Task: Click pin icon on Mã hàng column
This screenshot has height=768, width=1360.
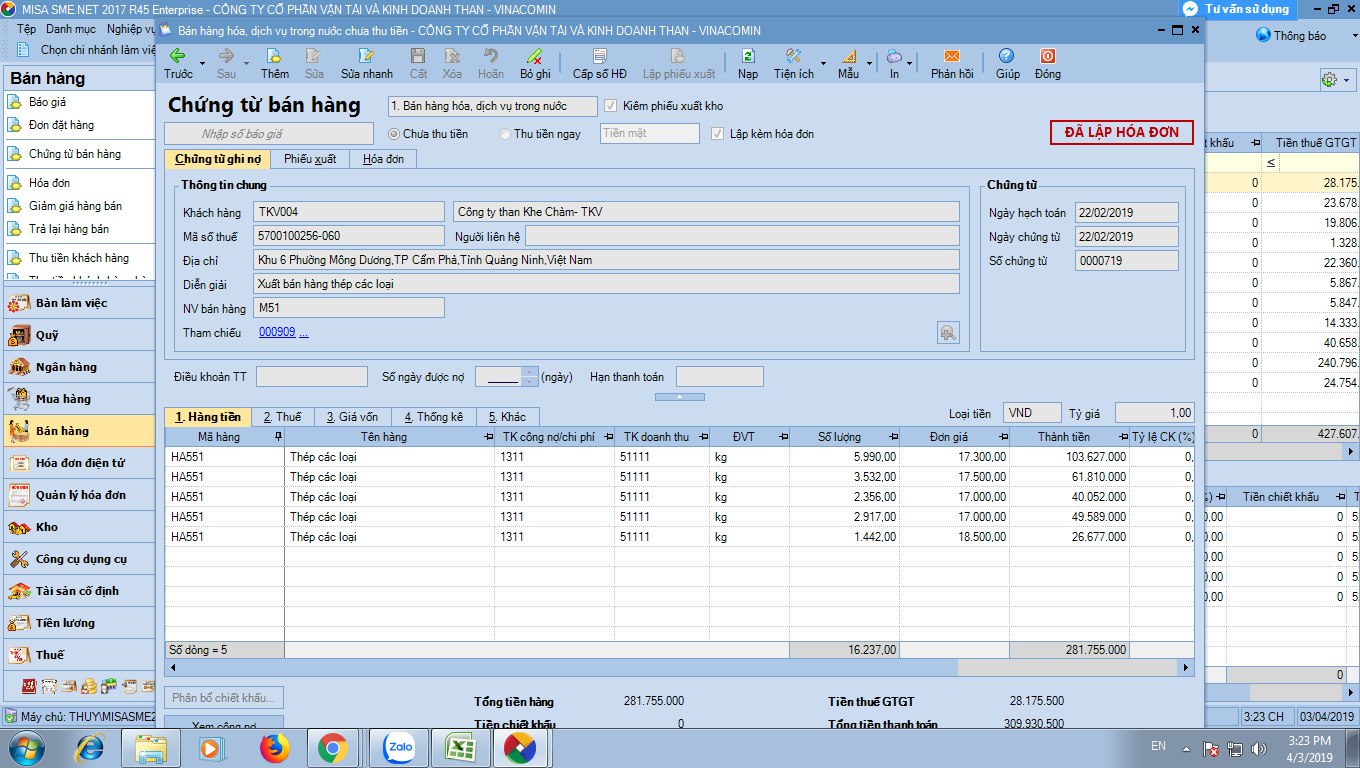Action: pos(278,437)
